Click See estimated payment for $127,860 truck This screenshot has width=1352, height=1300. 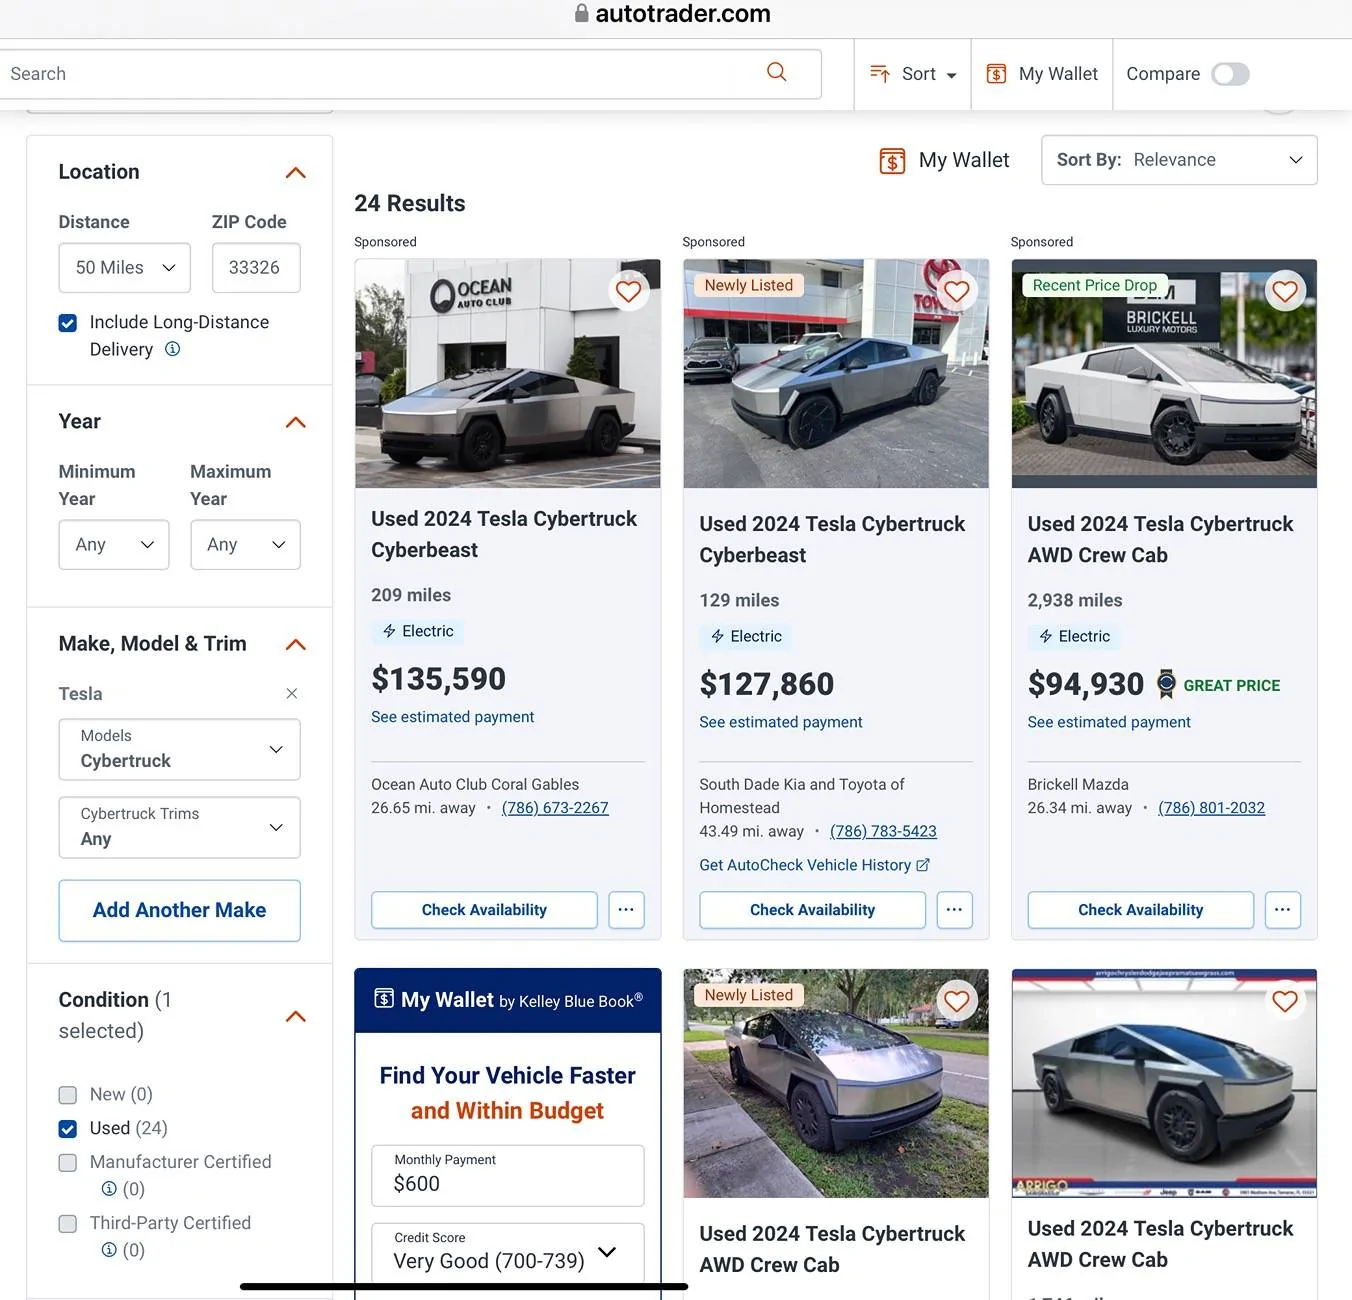780,722
